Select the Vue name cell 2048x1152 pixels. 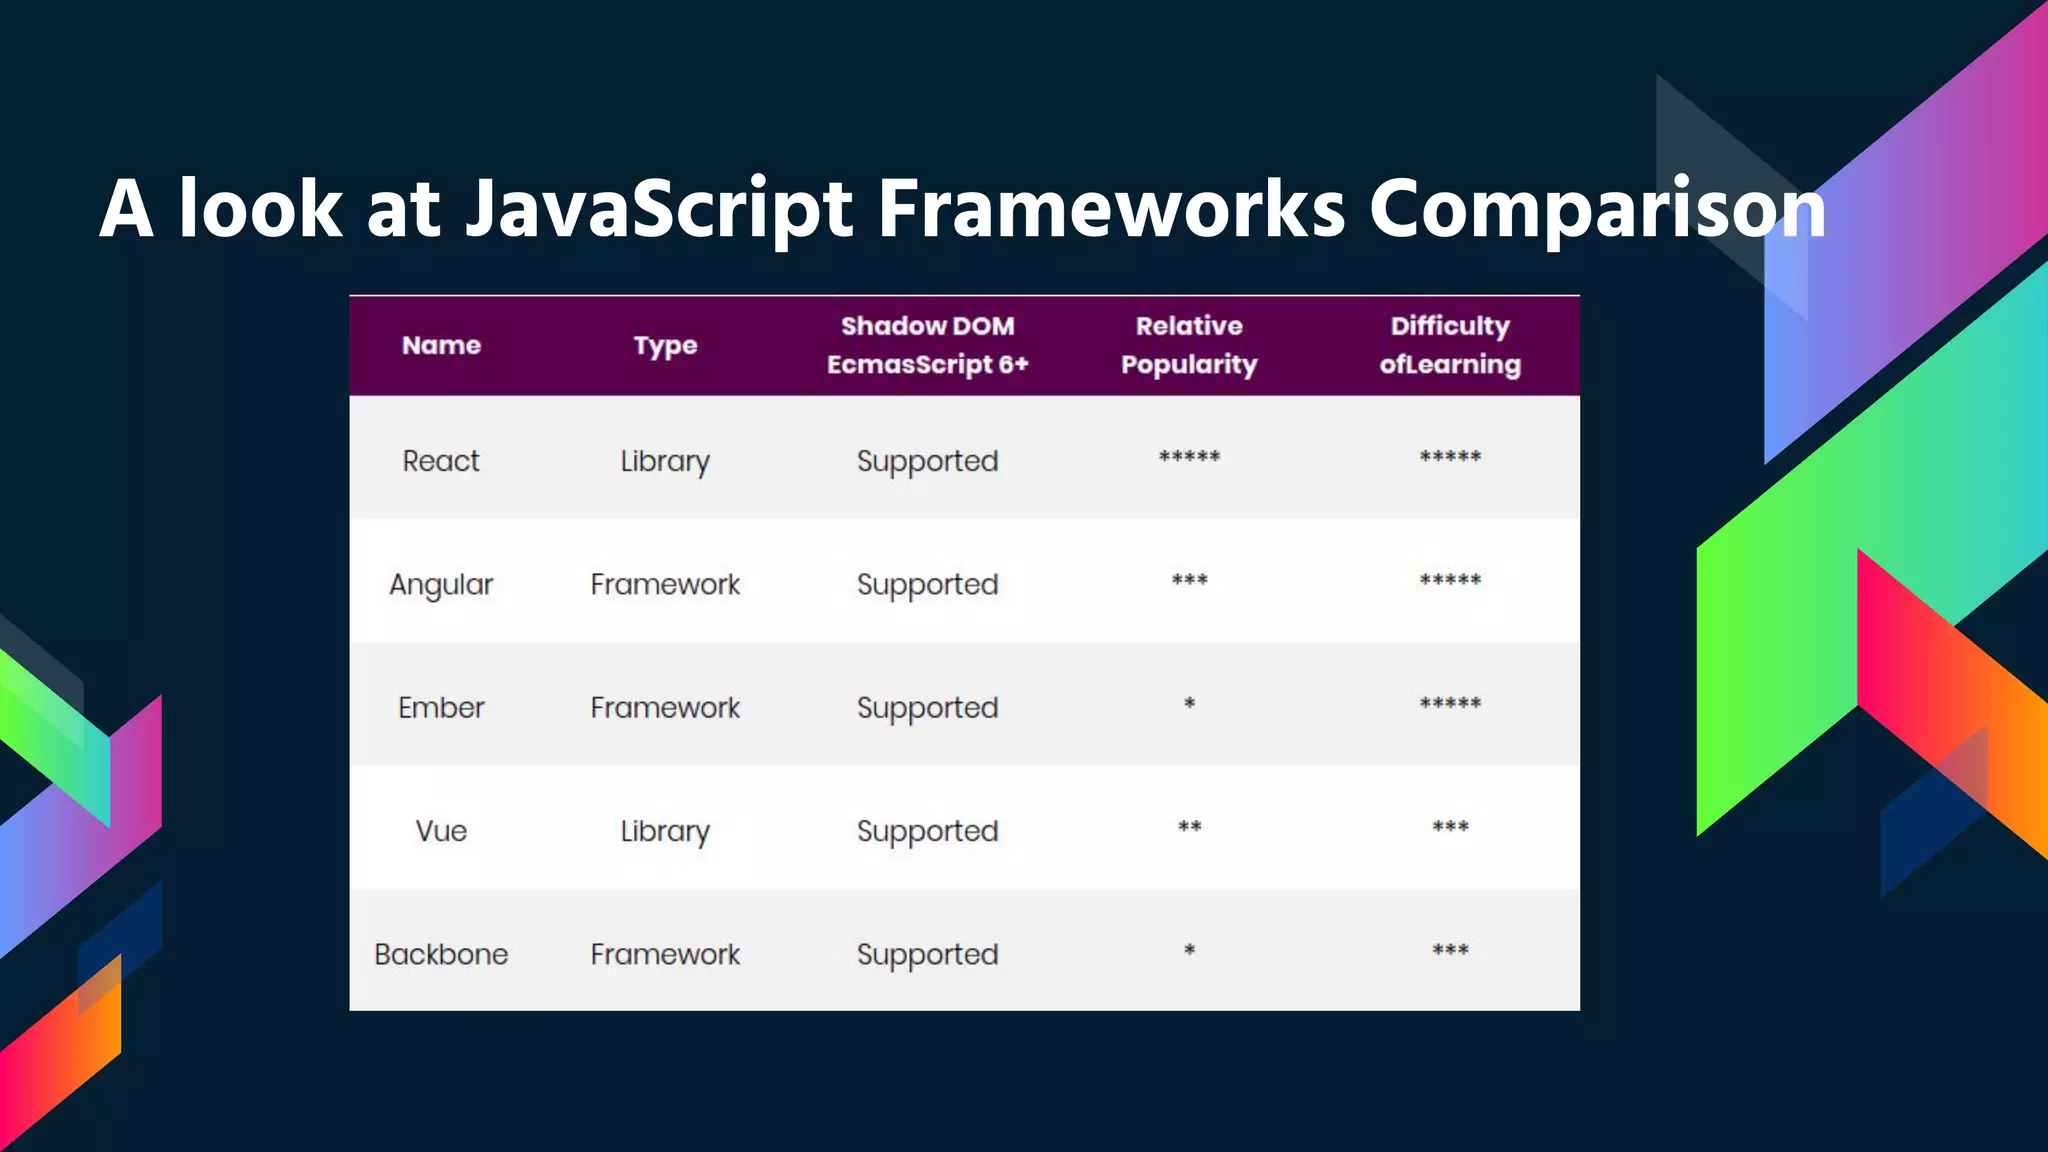[441, 831]
